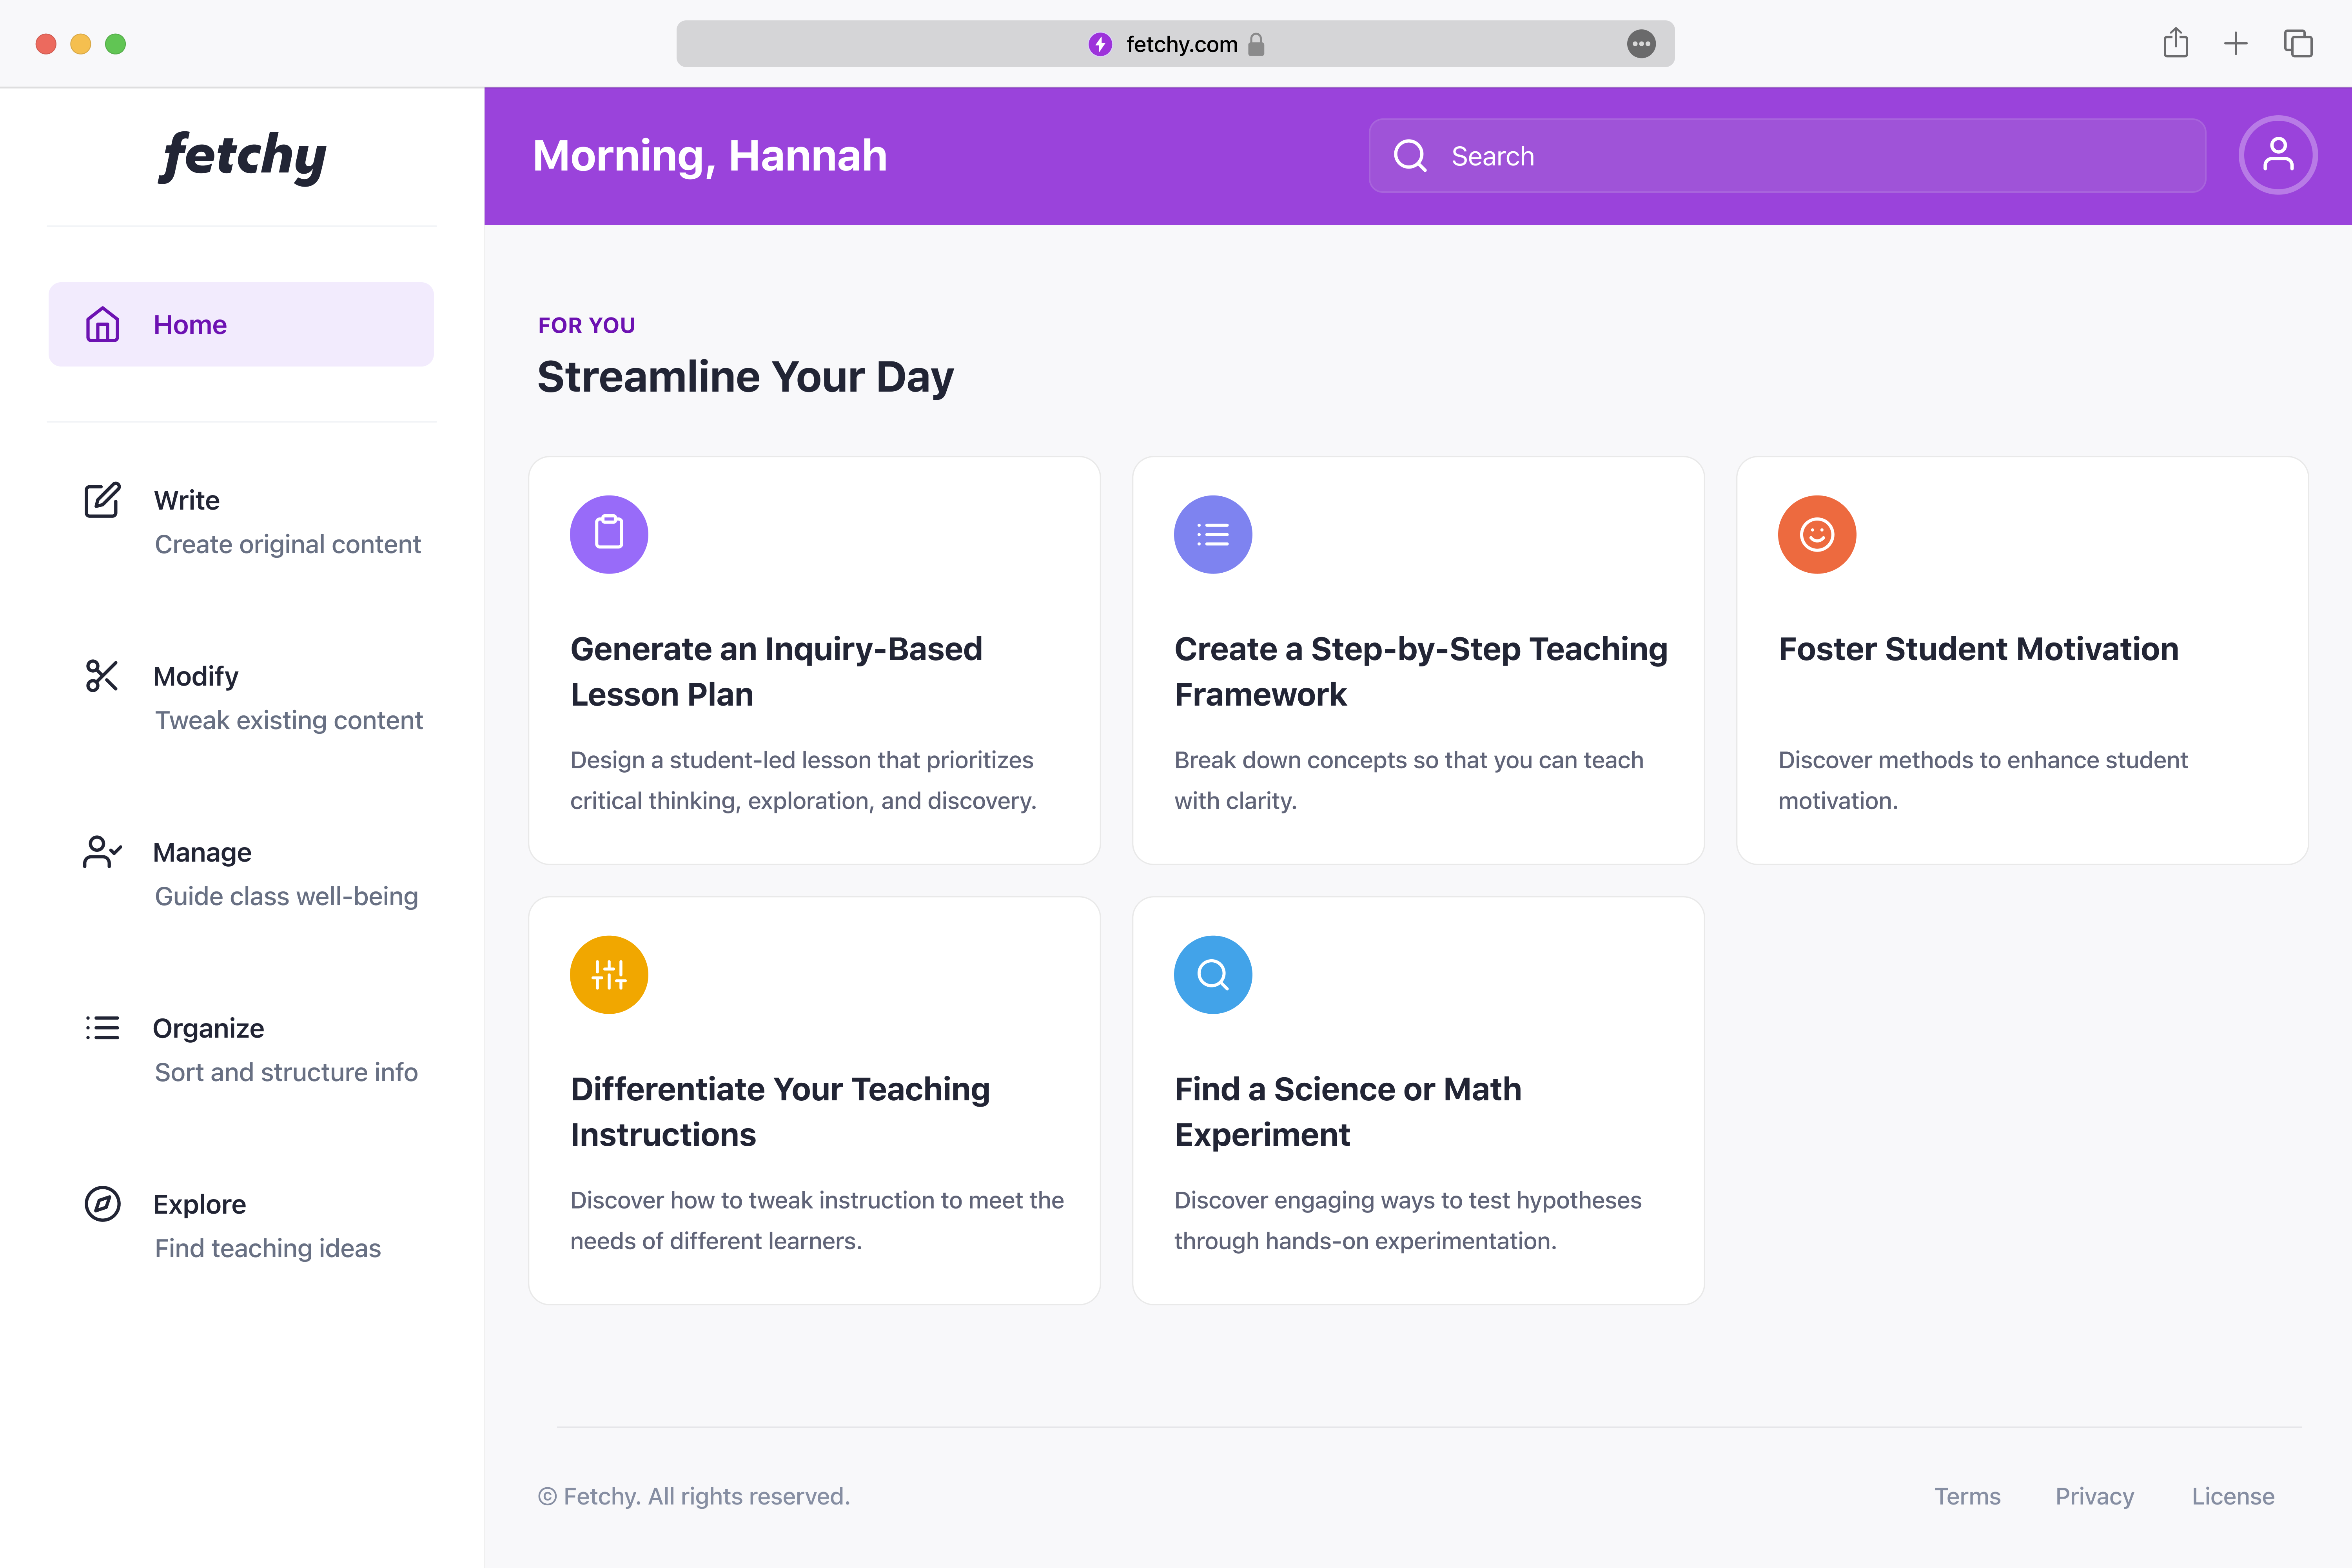
Task: Click the list icon on Teaching Framework card
Action: tap(1212, 534)
